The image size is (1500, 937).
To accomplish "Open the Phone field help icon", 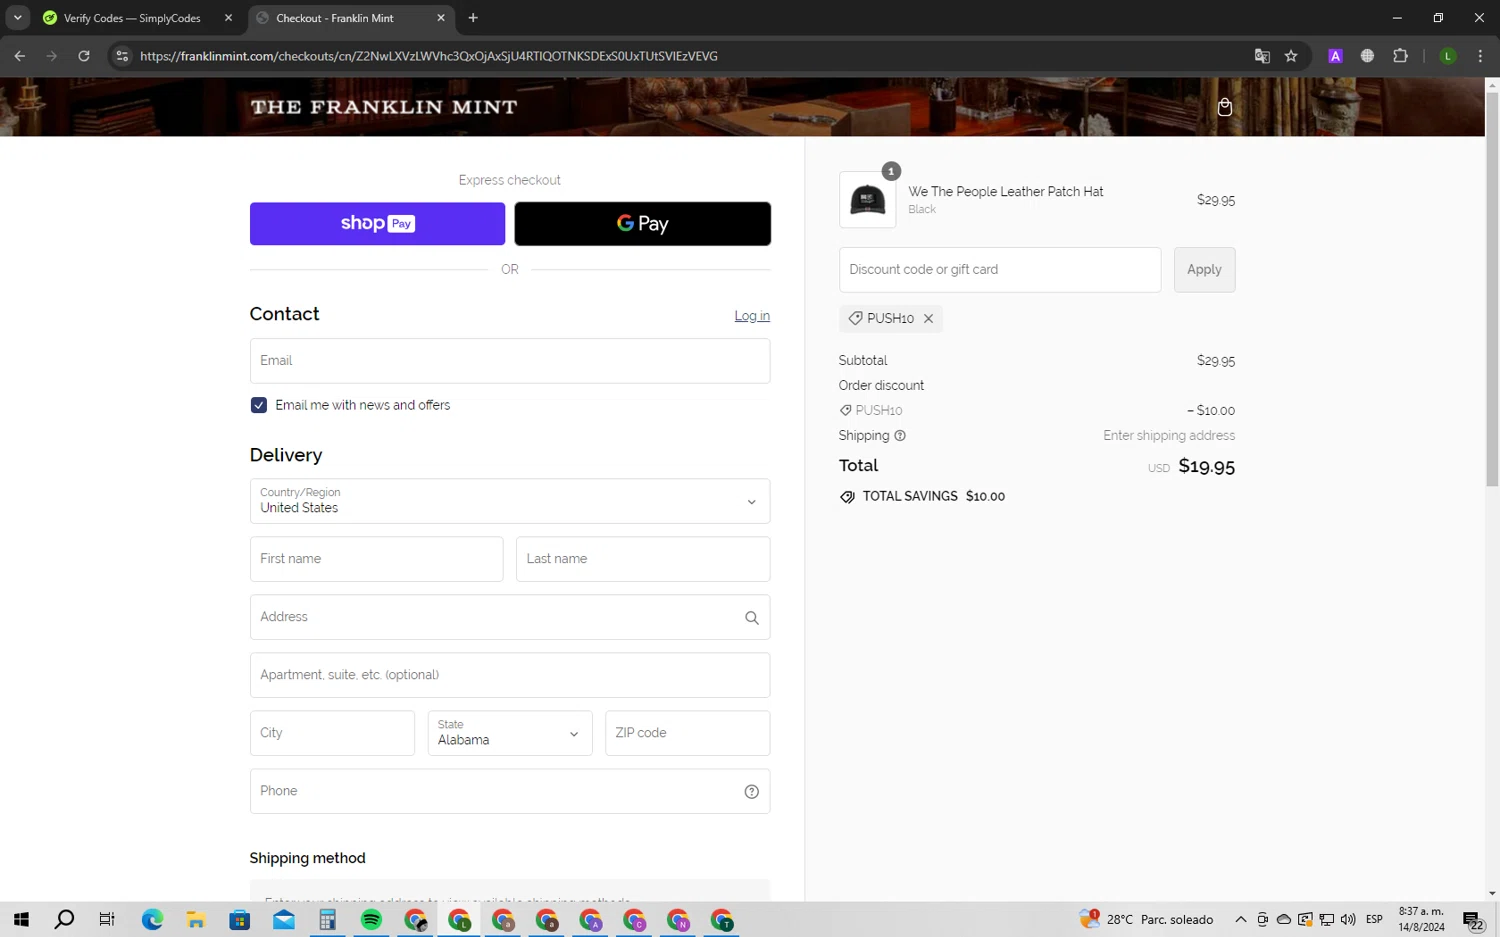I will [752, 792].
